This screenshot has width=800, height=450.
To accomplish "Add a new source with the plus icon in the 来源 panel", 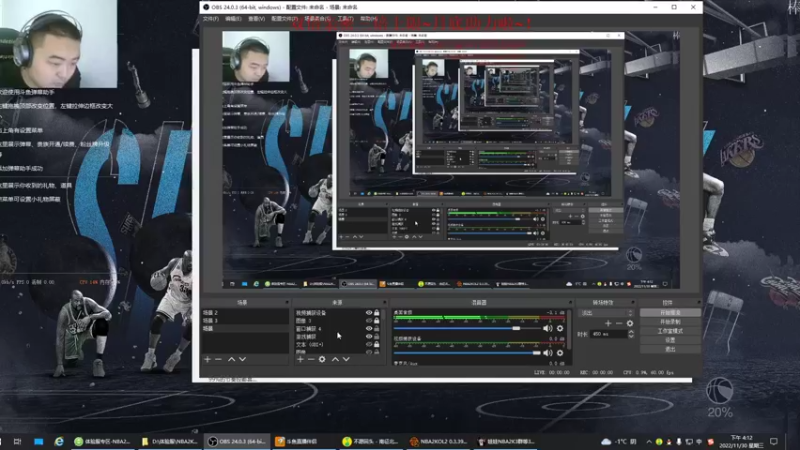I will 300,360.
